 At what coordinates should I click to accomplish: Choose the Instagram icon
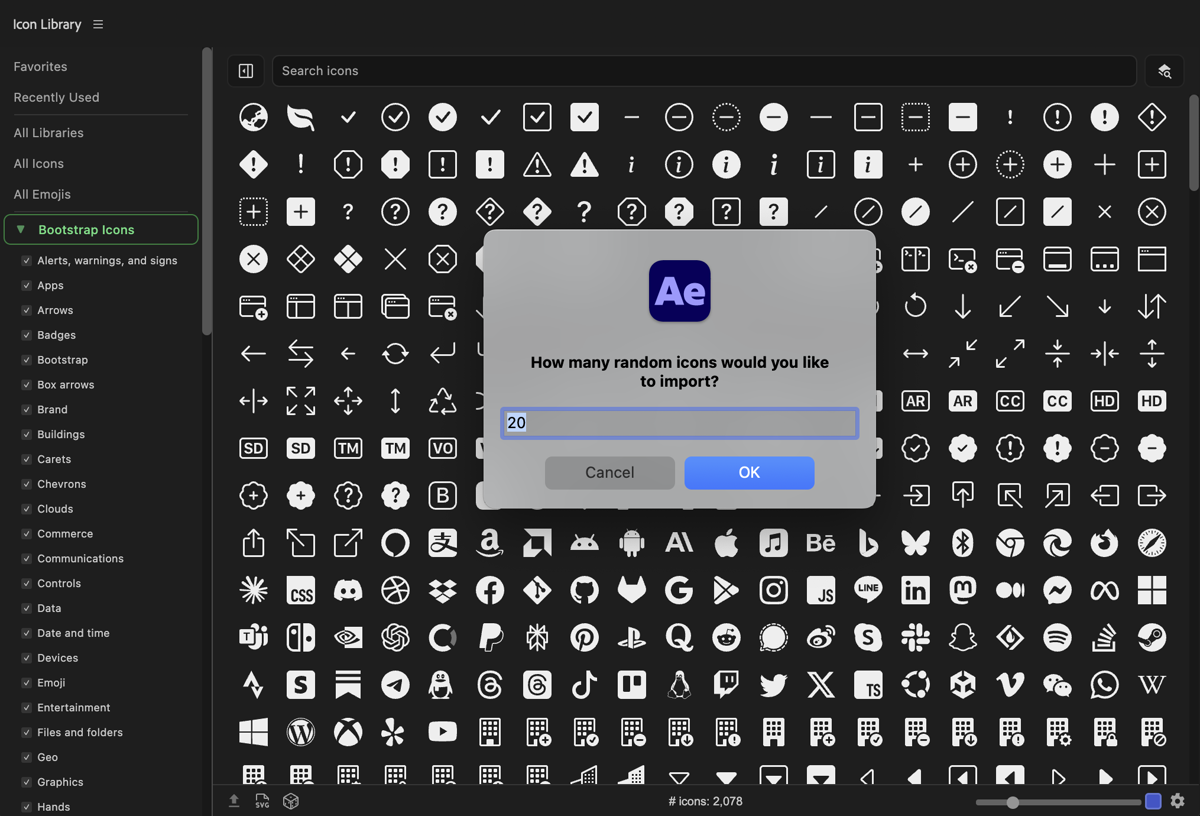tap(774, 590)
